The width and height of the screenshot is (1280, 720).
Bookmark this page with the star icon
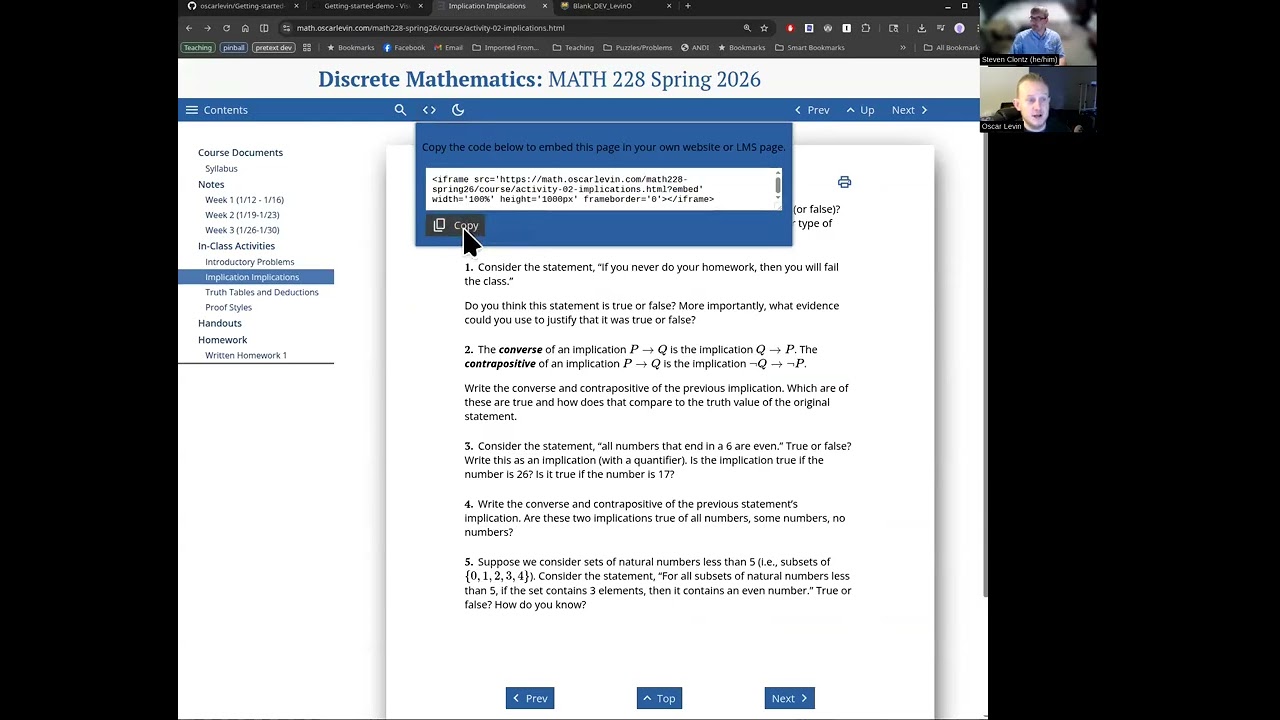click(764, 28)
